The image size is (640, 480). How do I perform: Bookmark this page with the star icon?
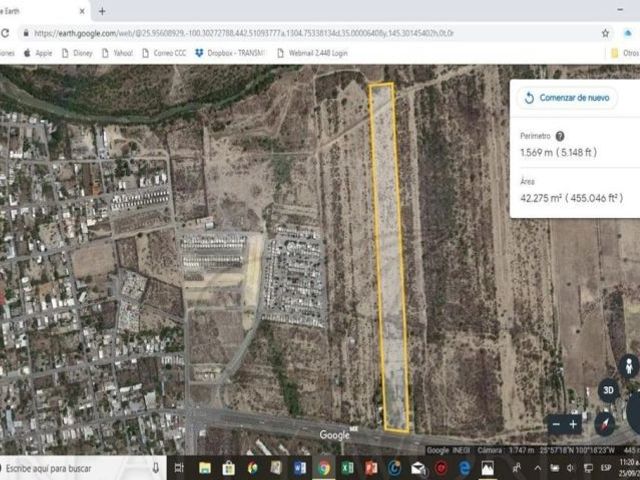[x=605, y=33]
